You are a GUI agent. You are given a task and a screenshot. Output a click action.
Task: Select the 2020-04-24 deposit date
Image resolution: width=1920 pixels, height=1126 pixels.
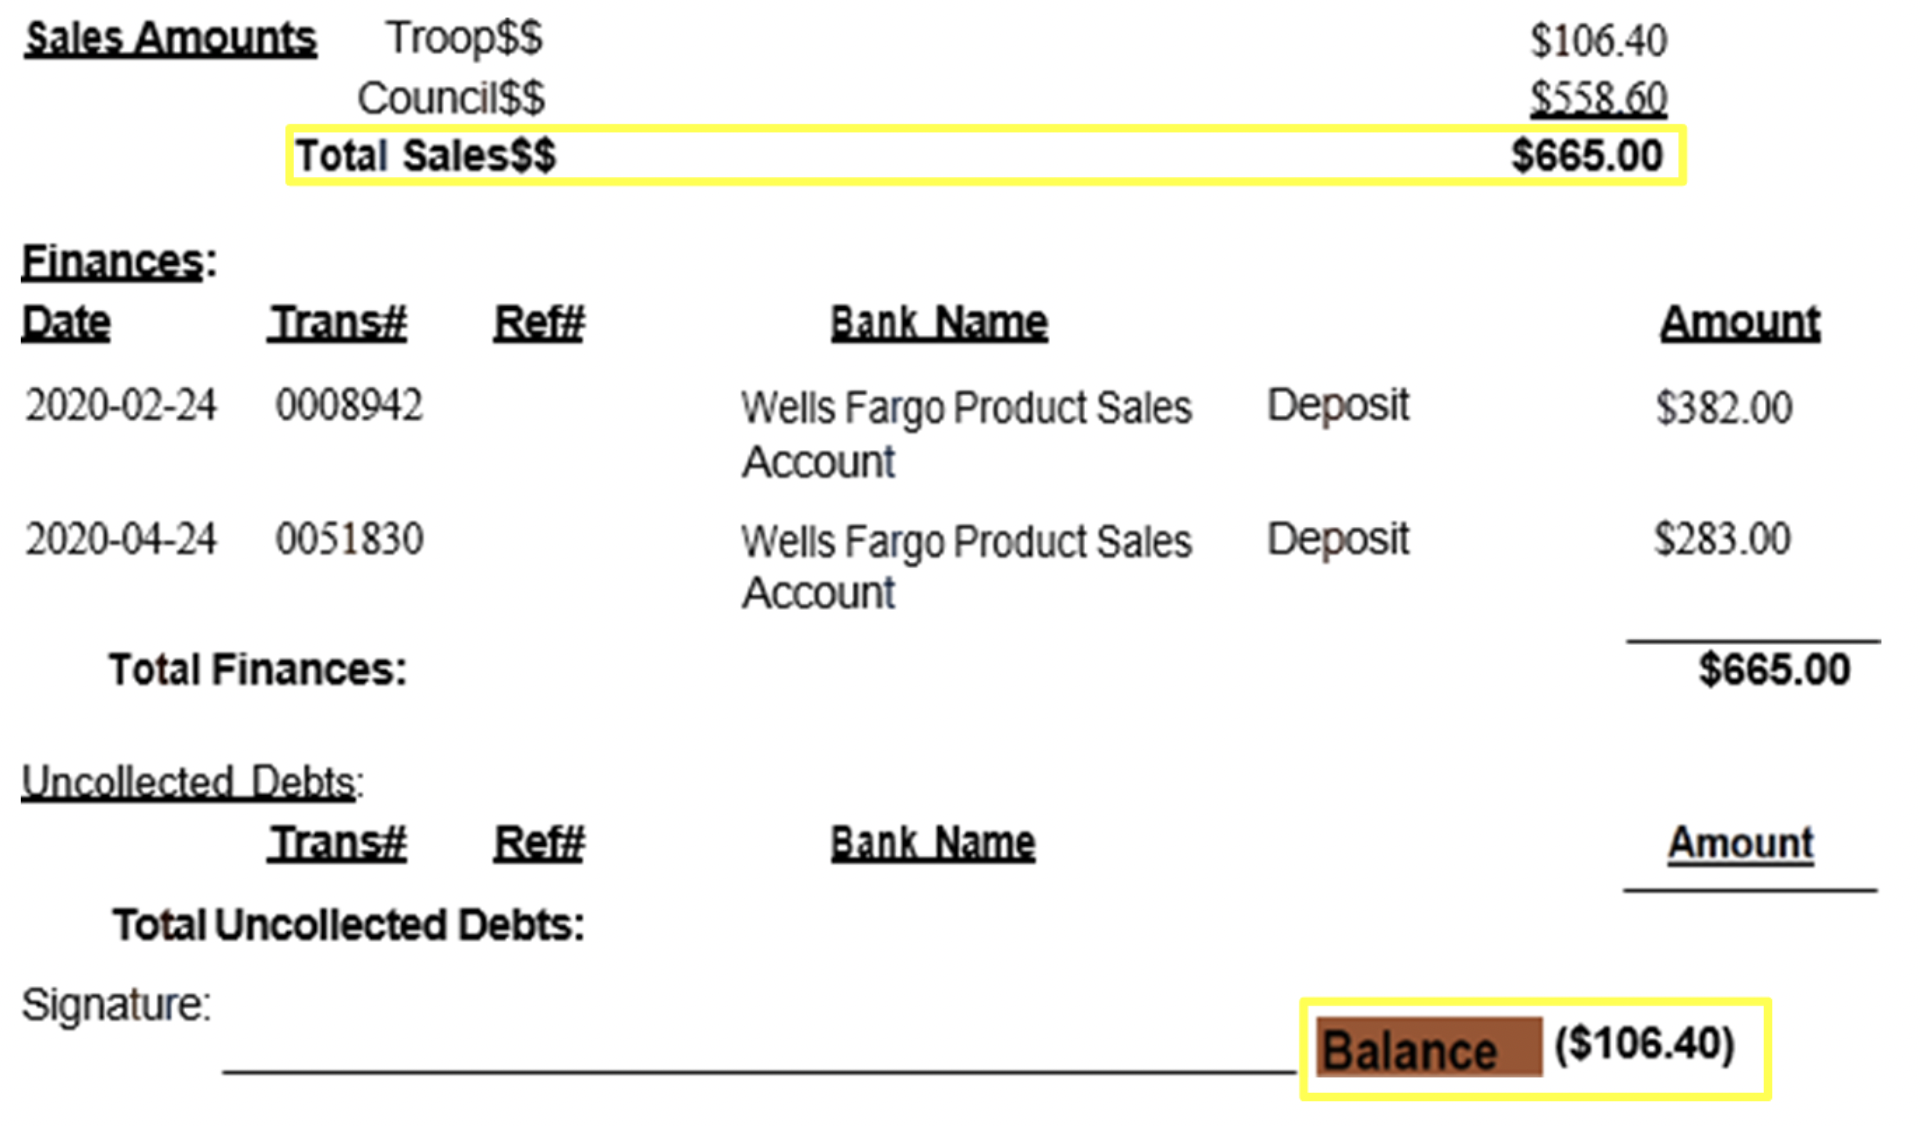[x=120, y=539]
